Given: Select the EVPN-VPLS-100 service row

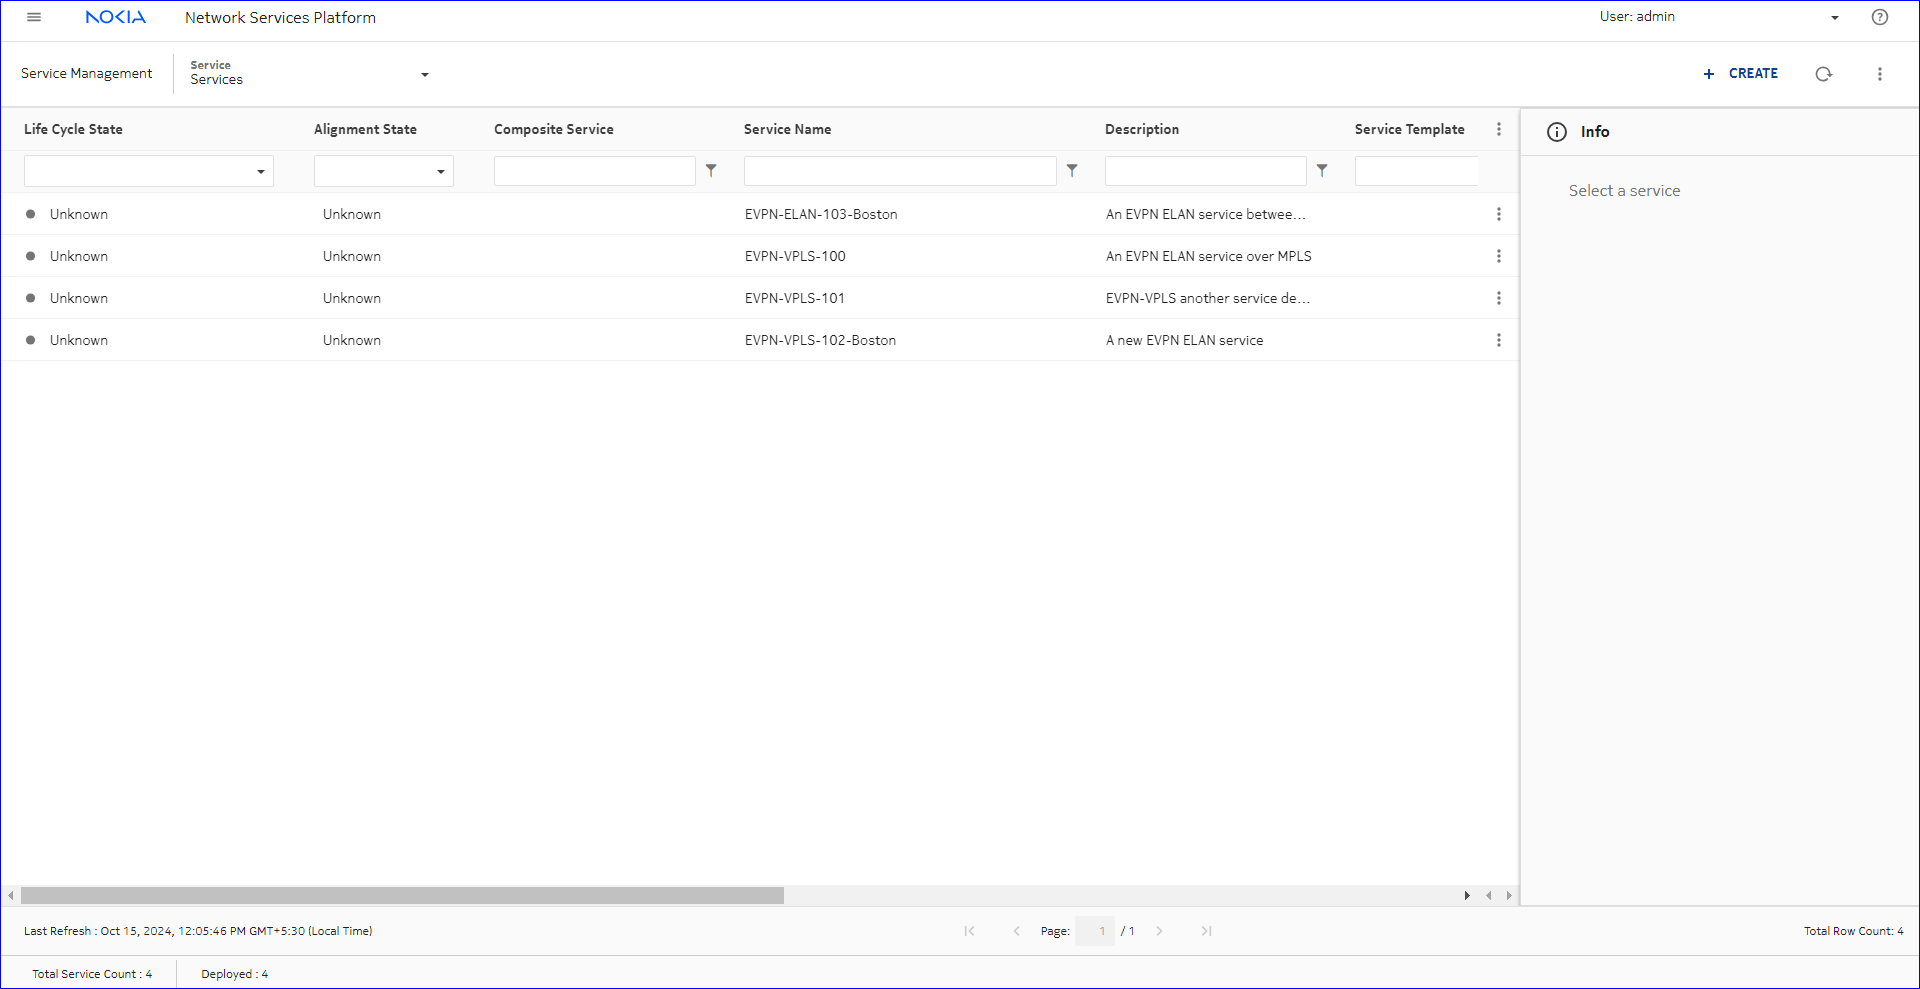Looking at the screenshot, I should [795, 256].
